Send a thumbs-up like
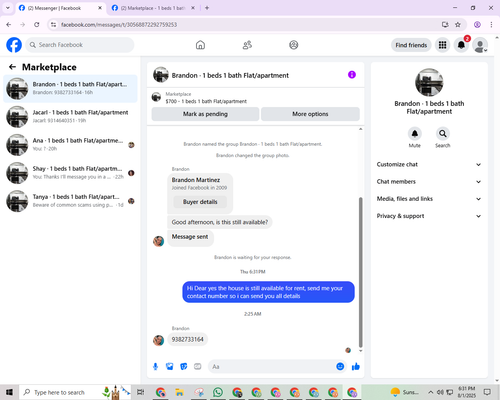This screenshot has width=500, height=400. (356, 367)
